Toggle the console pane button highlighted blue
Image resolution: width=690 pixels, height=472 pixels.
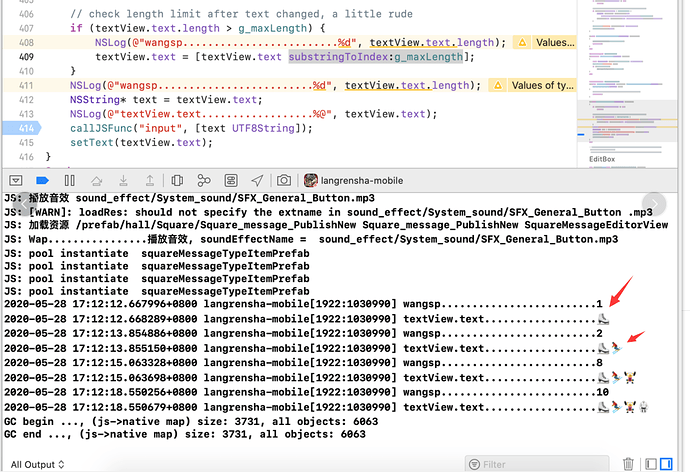tap(666, 464)
